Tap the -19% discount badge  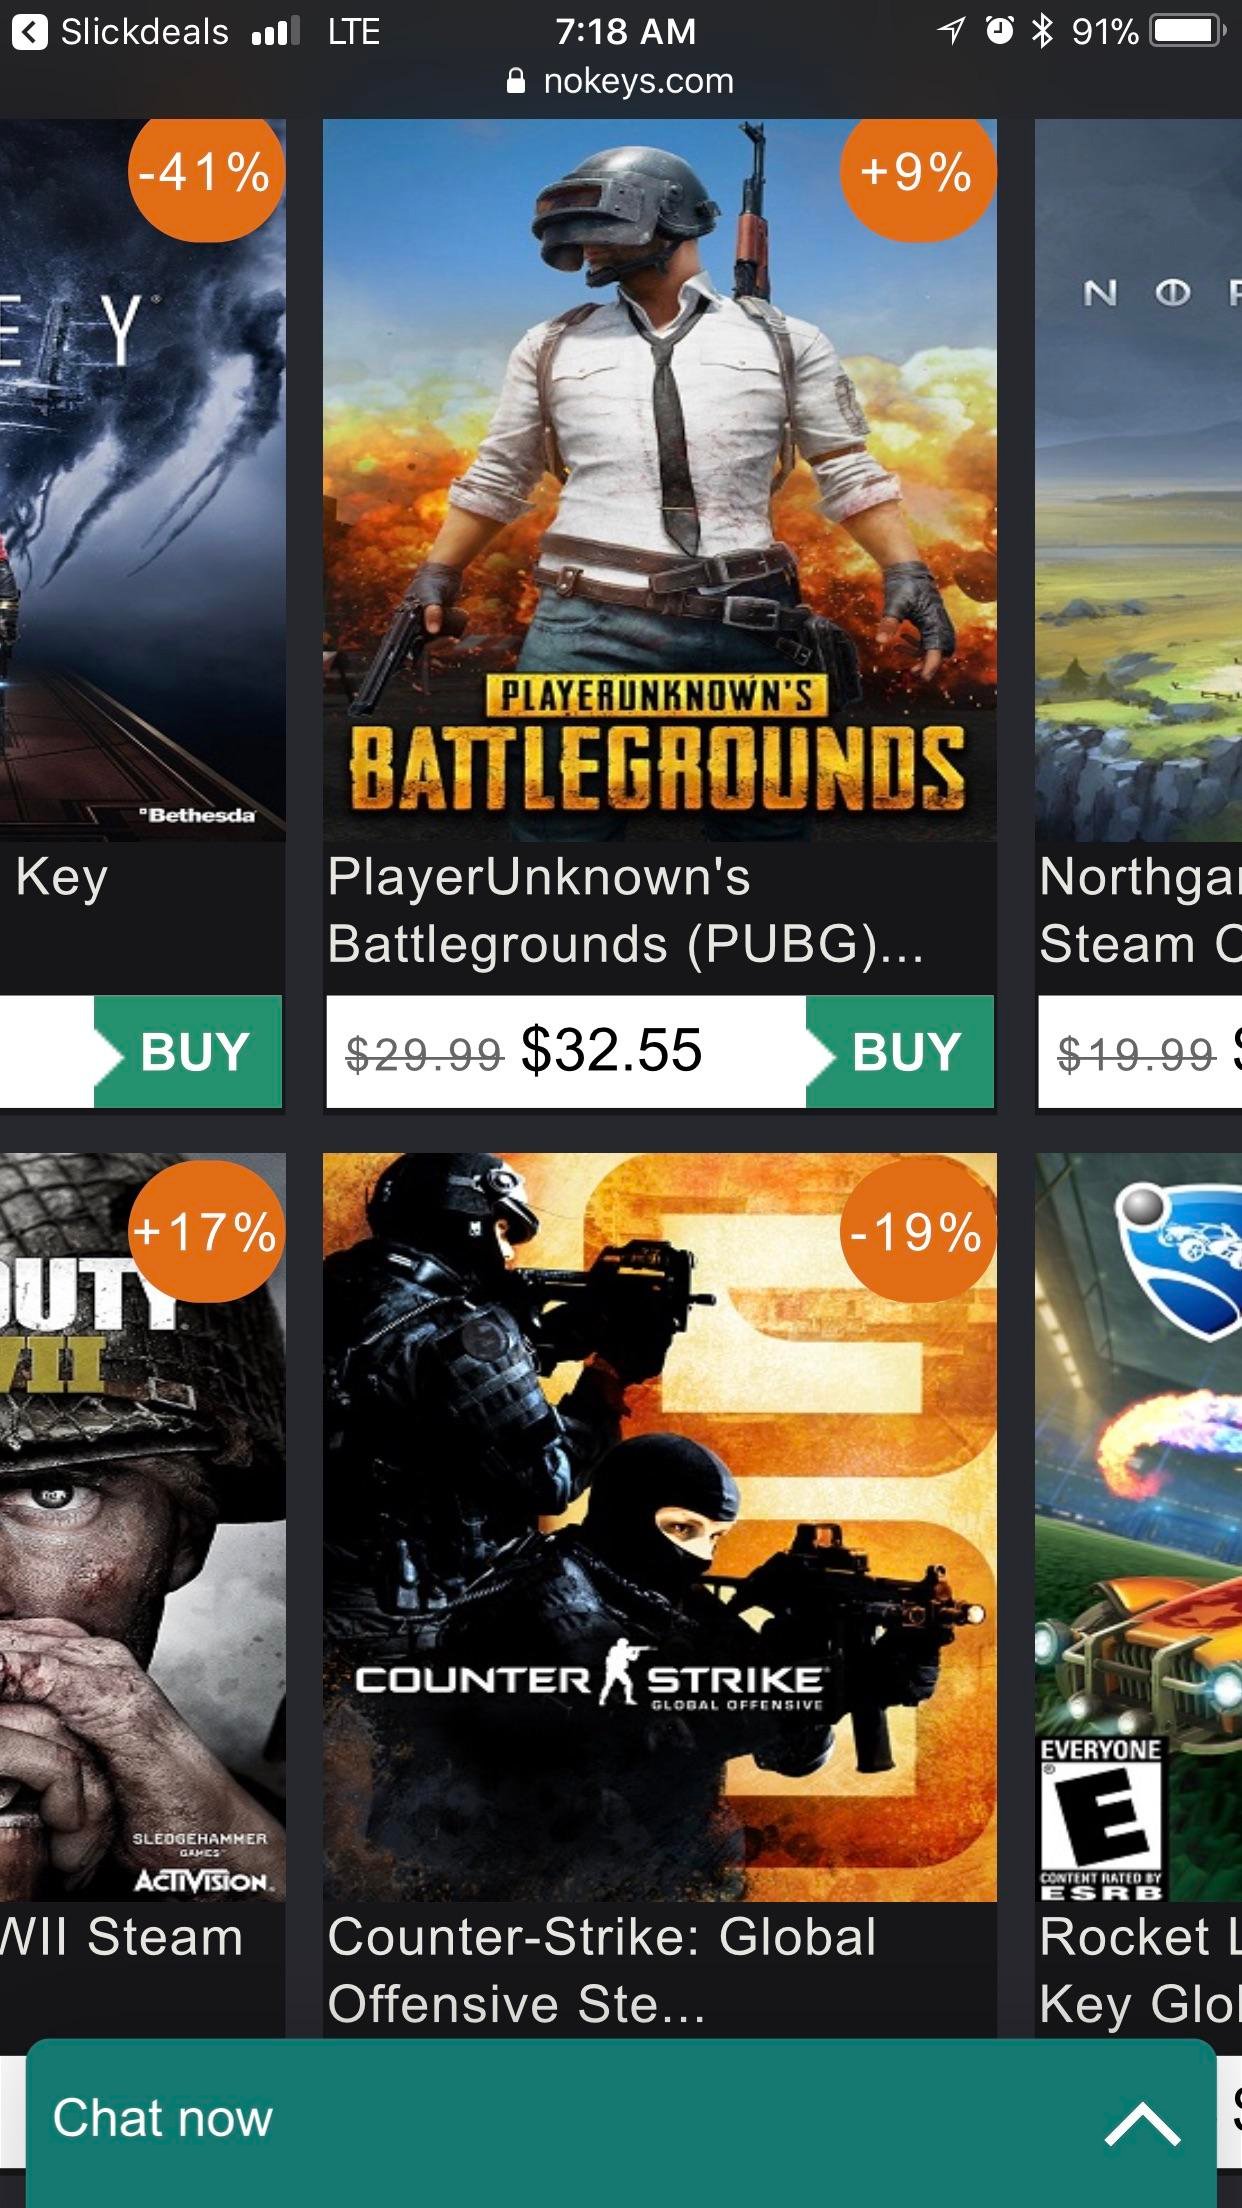click(x=917, y=1231)
